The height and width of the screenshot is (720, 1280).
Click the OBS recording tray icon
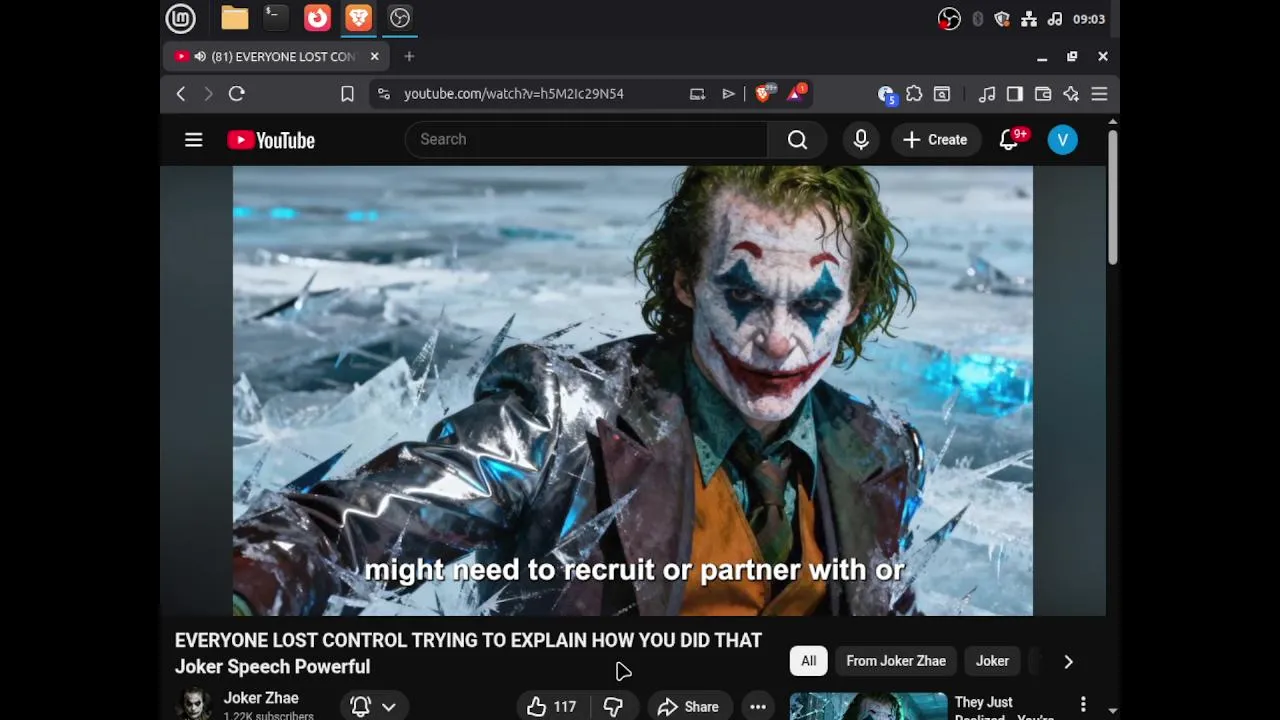point(949,19)
